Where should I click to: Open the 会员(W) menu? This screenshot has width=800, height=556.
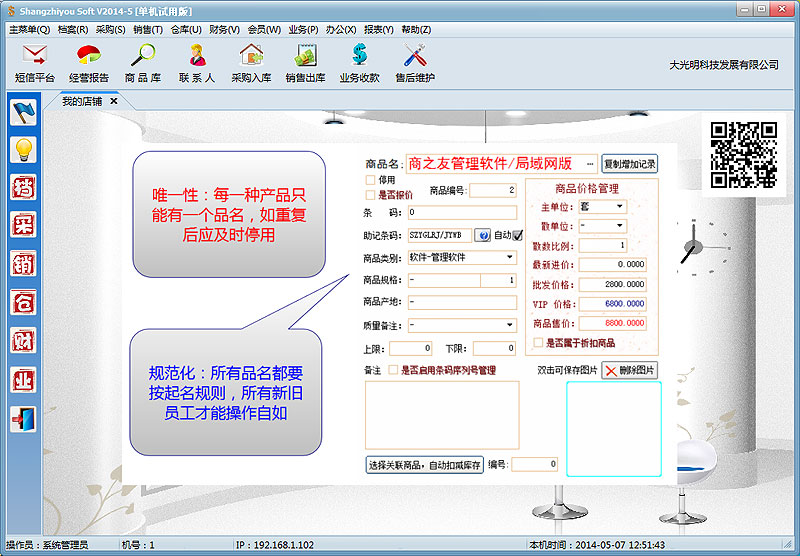264,30
